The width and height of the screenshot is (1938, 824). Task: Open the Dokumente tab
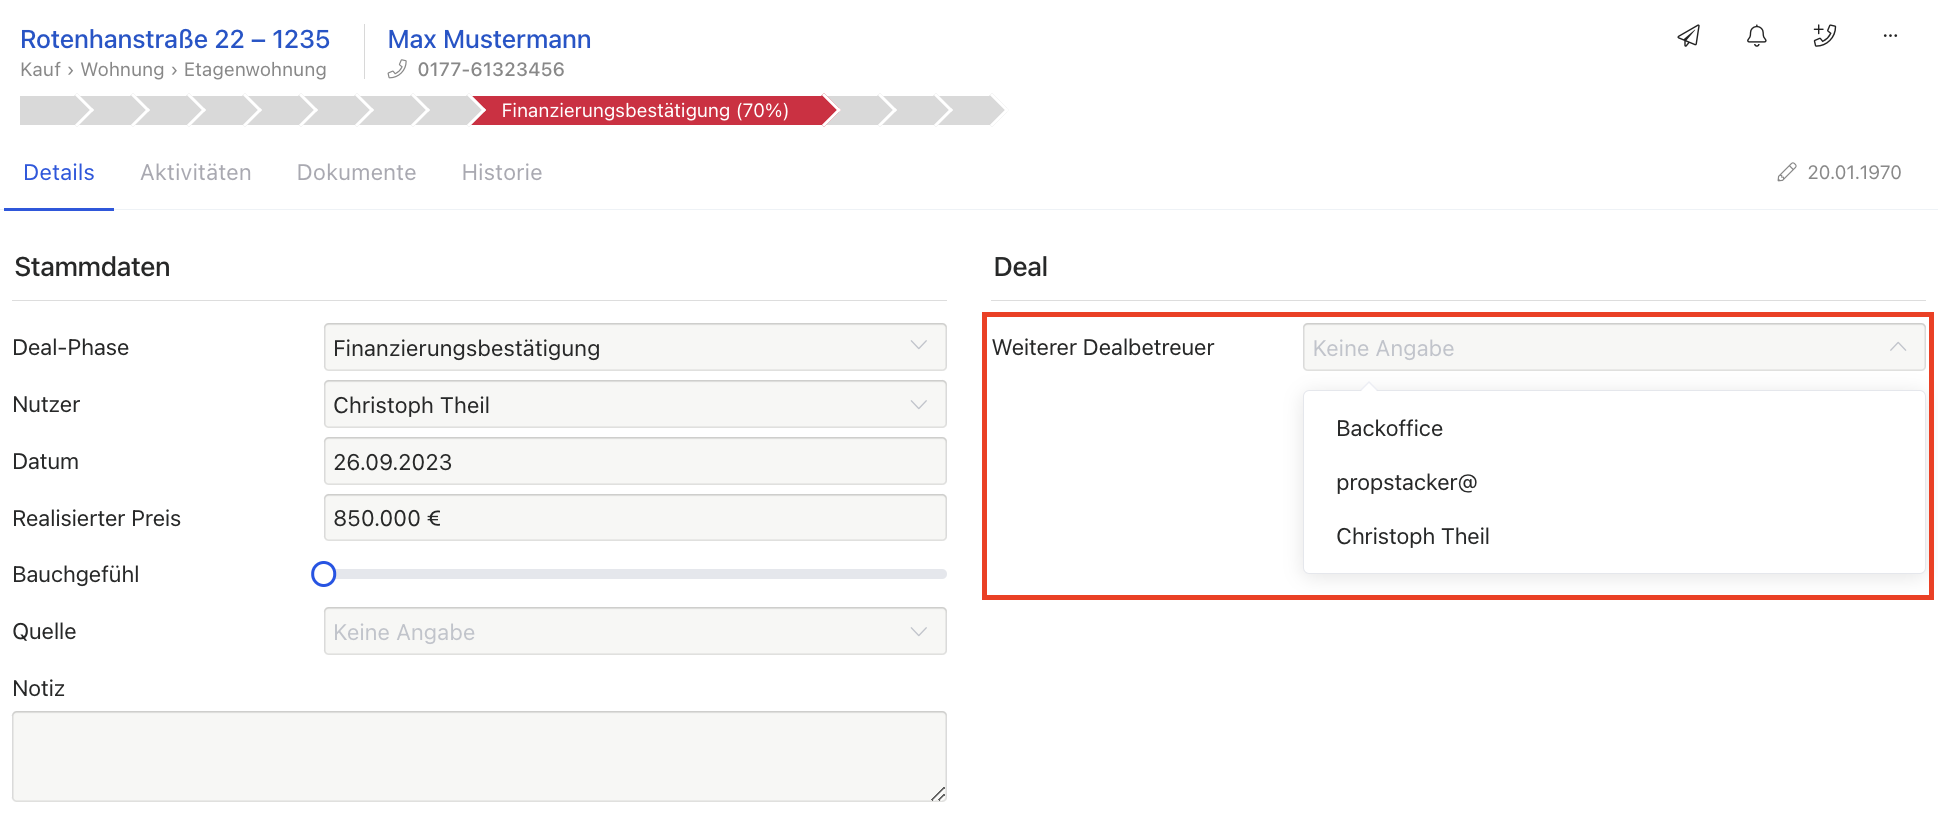click(356, 173)
